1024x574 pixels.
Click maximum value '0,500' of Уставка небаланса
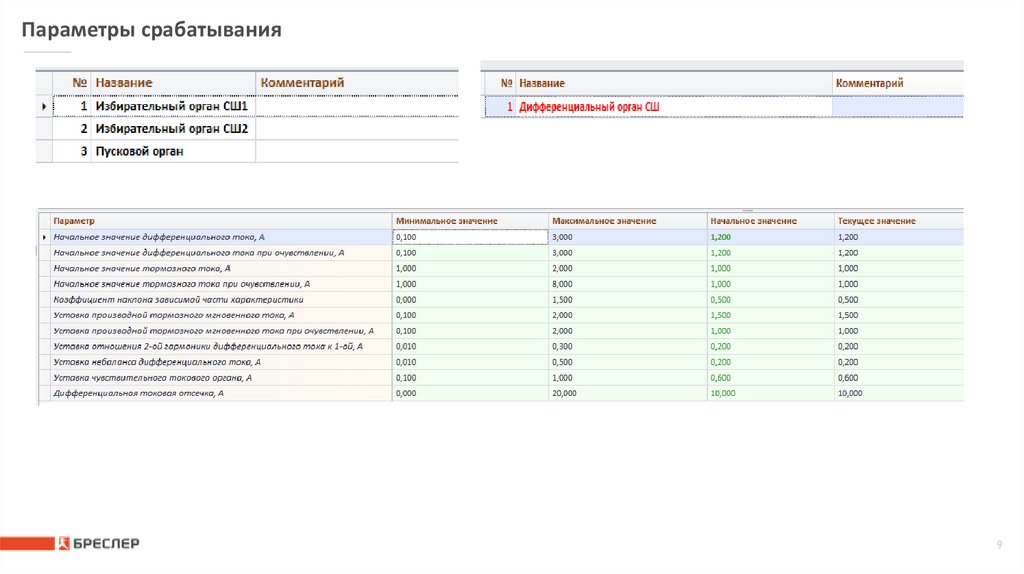pyautogui.click(x=628, y=362)
